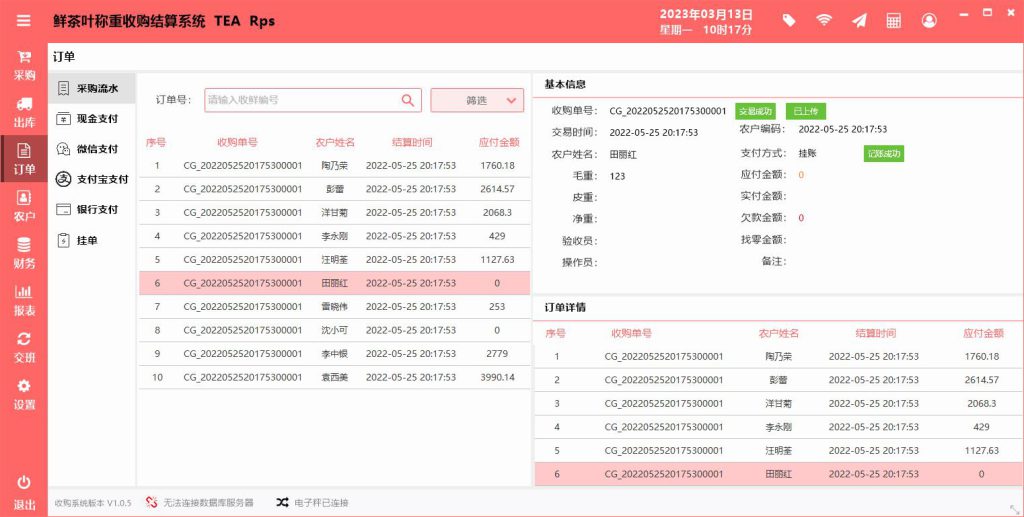Click 应付金额 header in 订单详情 table
The image size is (1024, 517).
click(x=983, y=334)
